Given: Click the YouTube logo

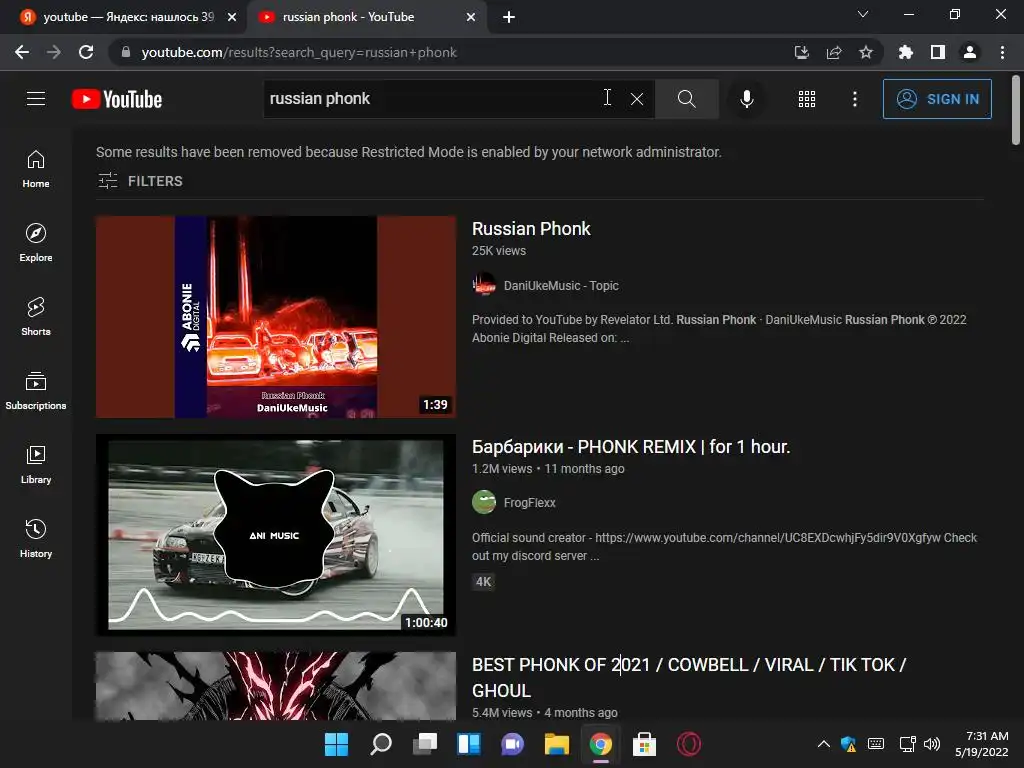Looking at the screenshot, I should [x=117, y=99].
